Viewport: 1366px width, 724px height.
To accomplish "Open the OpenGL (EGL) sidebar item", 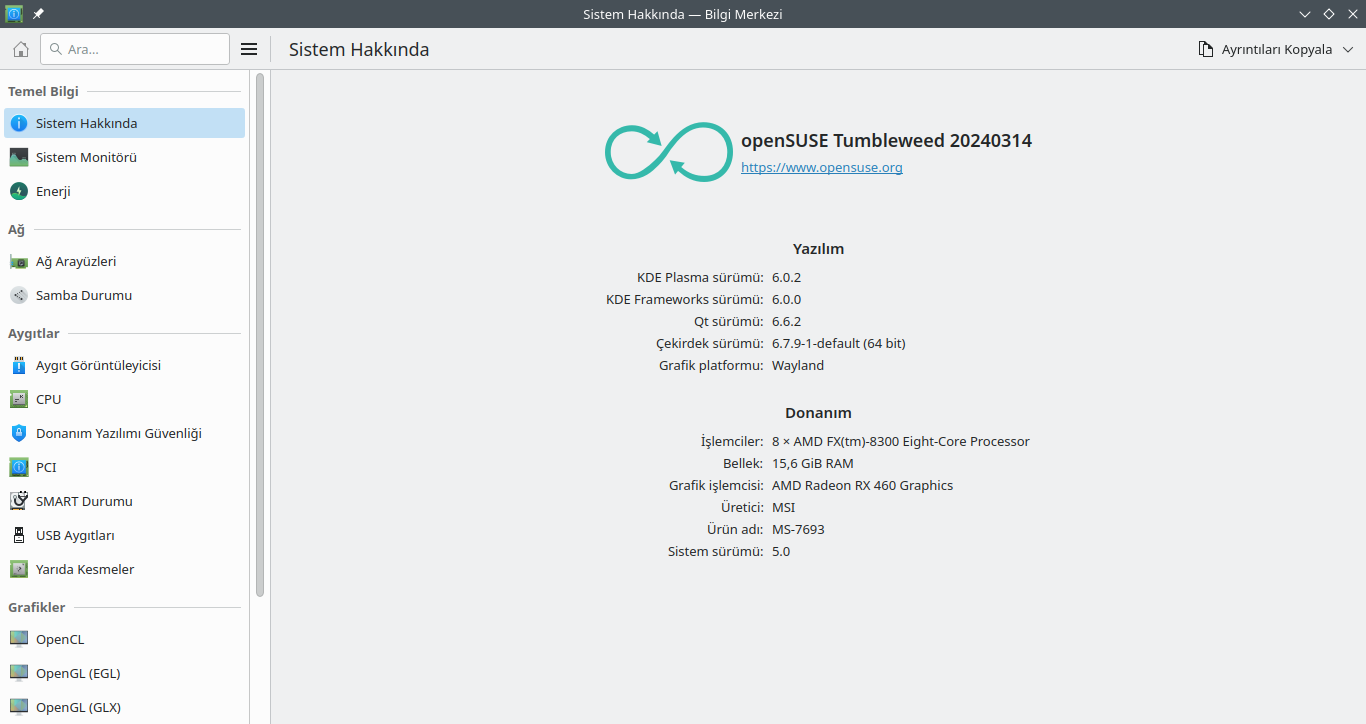I will (x=78, y=673).
